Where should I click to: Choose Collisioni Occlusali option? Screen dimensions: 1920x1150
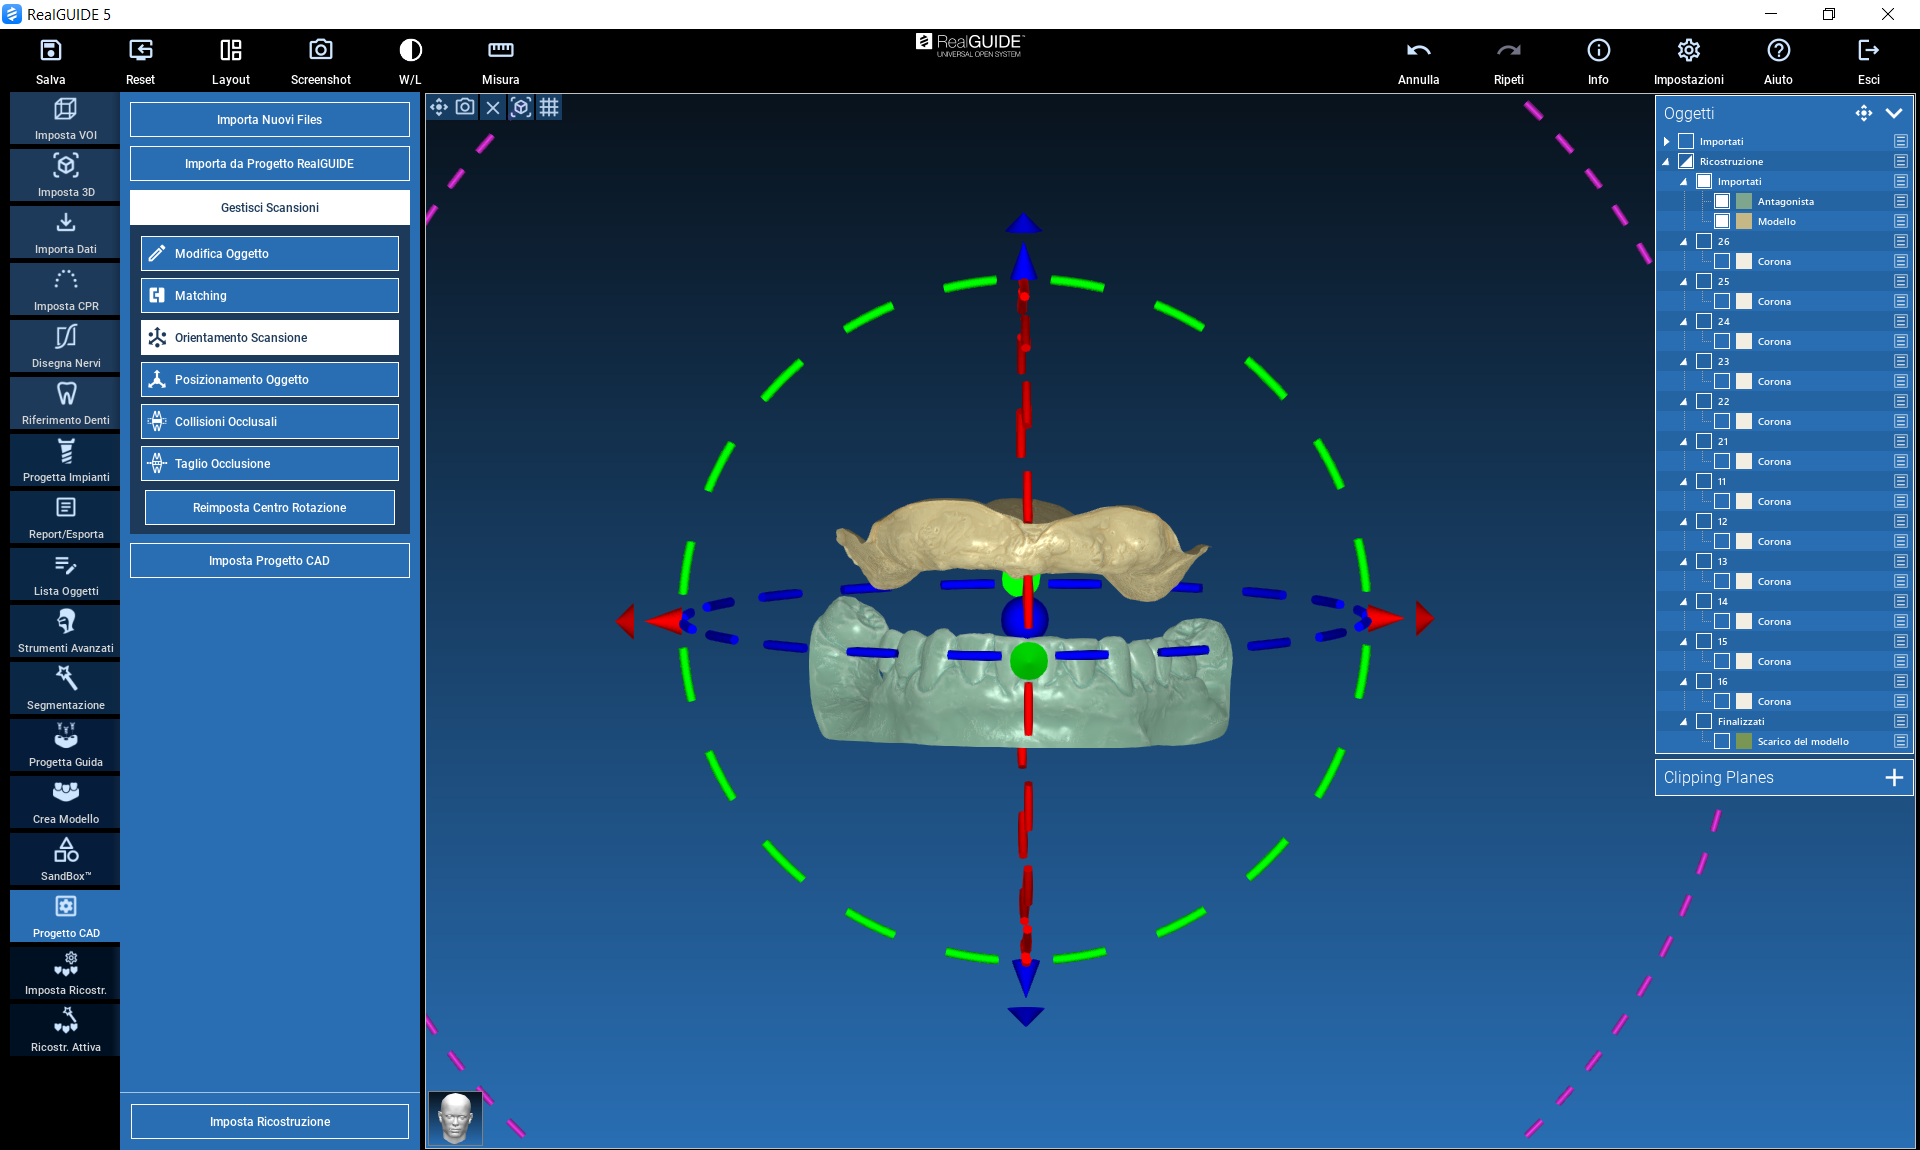click(x=269, y=422)
